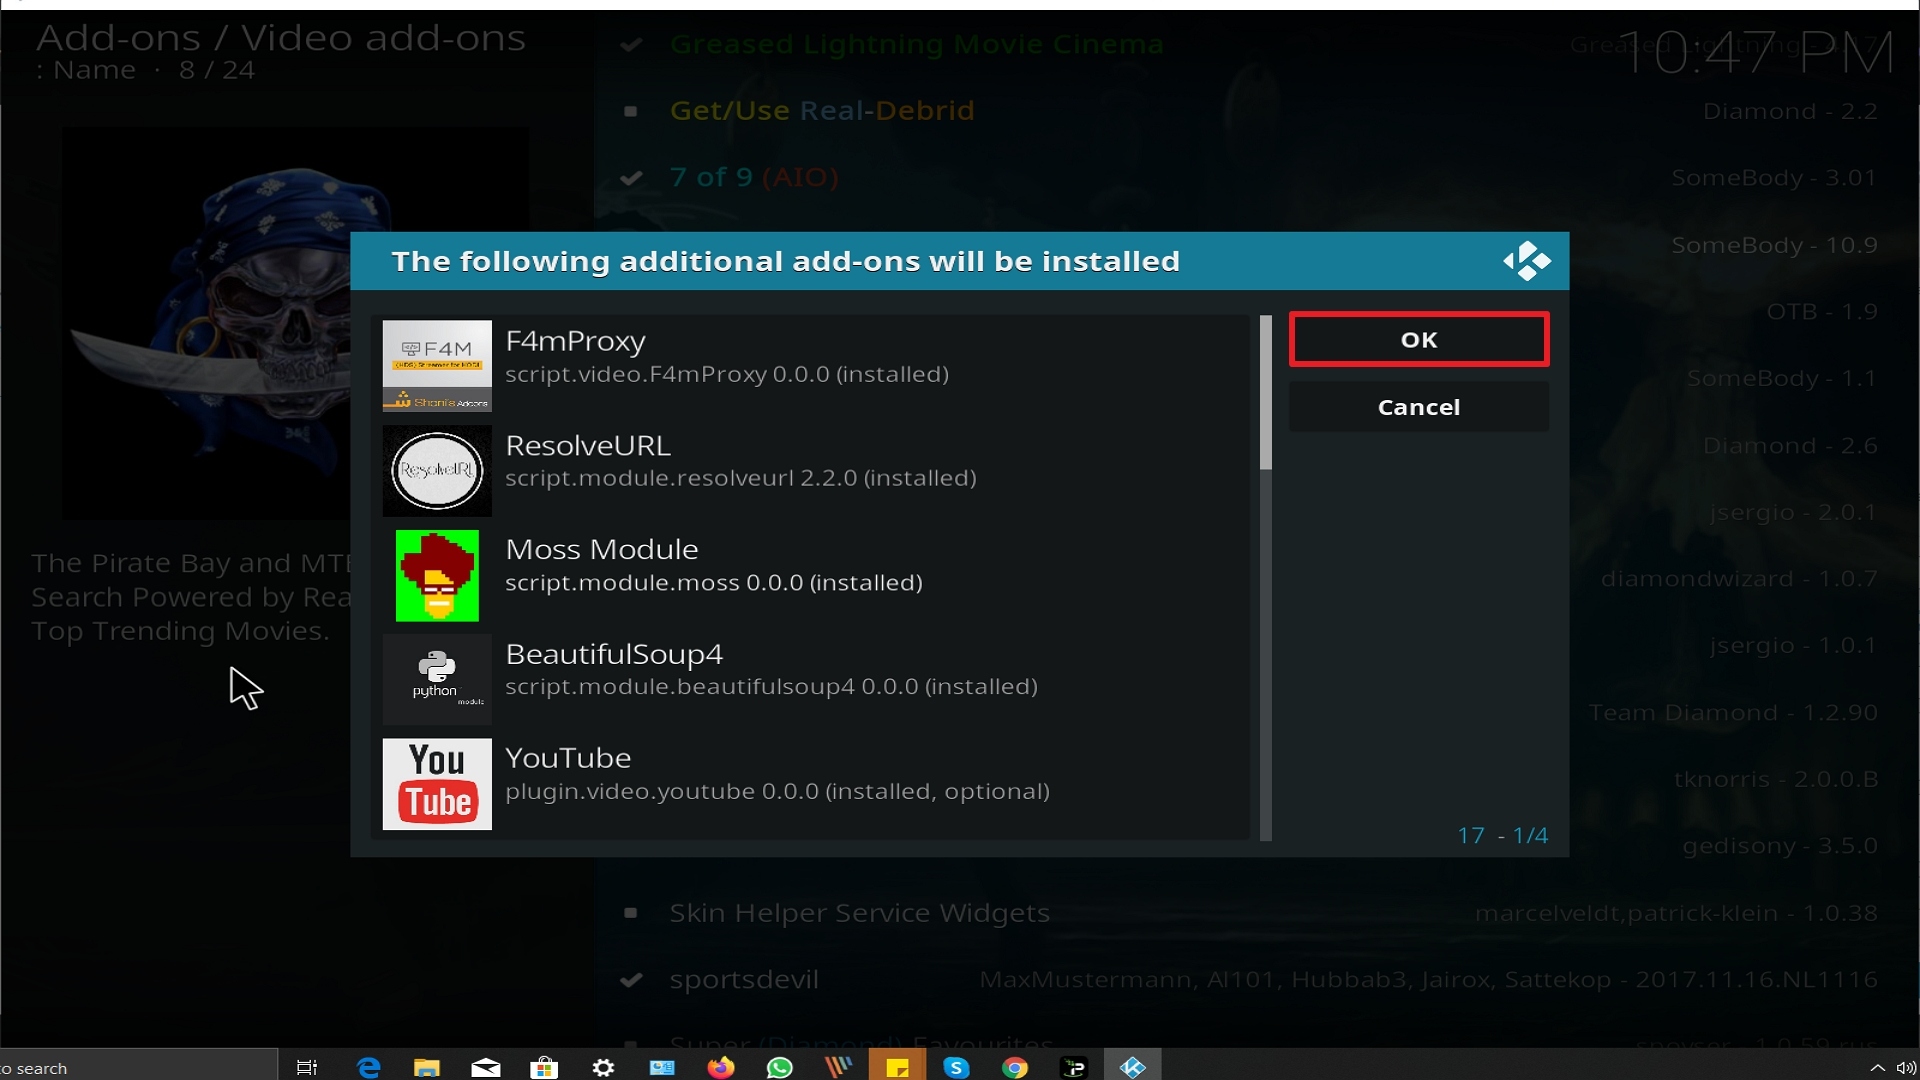The width and height of the screenshot is (1920, 1080).
Task: Launch Microsoft Edge from taskbar
Action: (x=369, y=1067)
